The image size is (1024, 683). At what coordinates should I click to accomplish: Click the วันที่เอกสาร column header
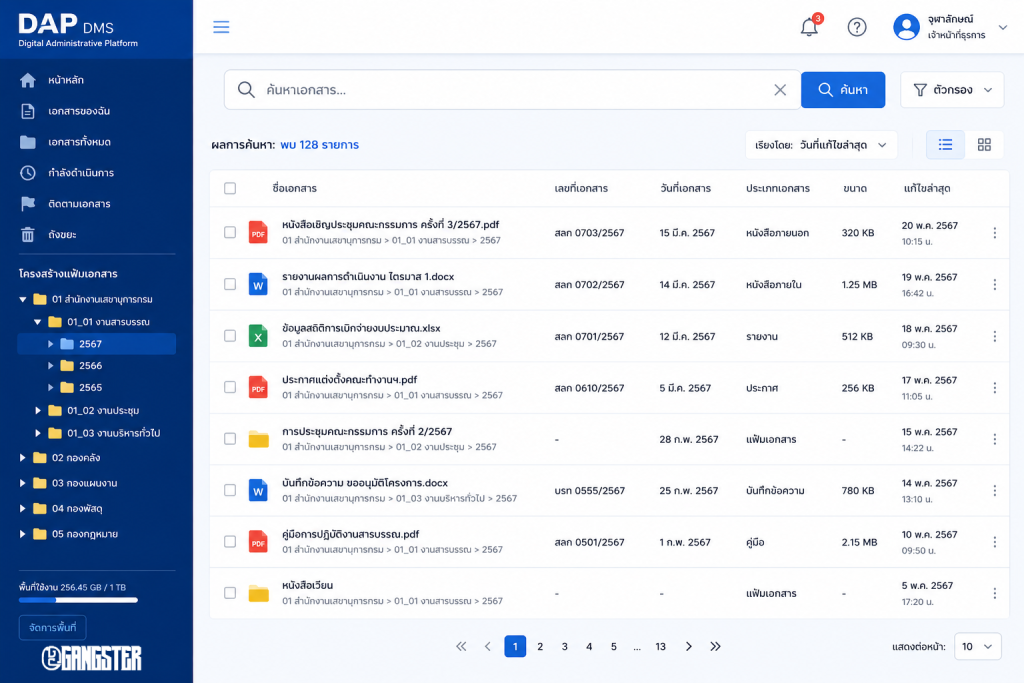pyautogui.click(x=685, y=188)
